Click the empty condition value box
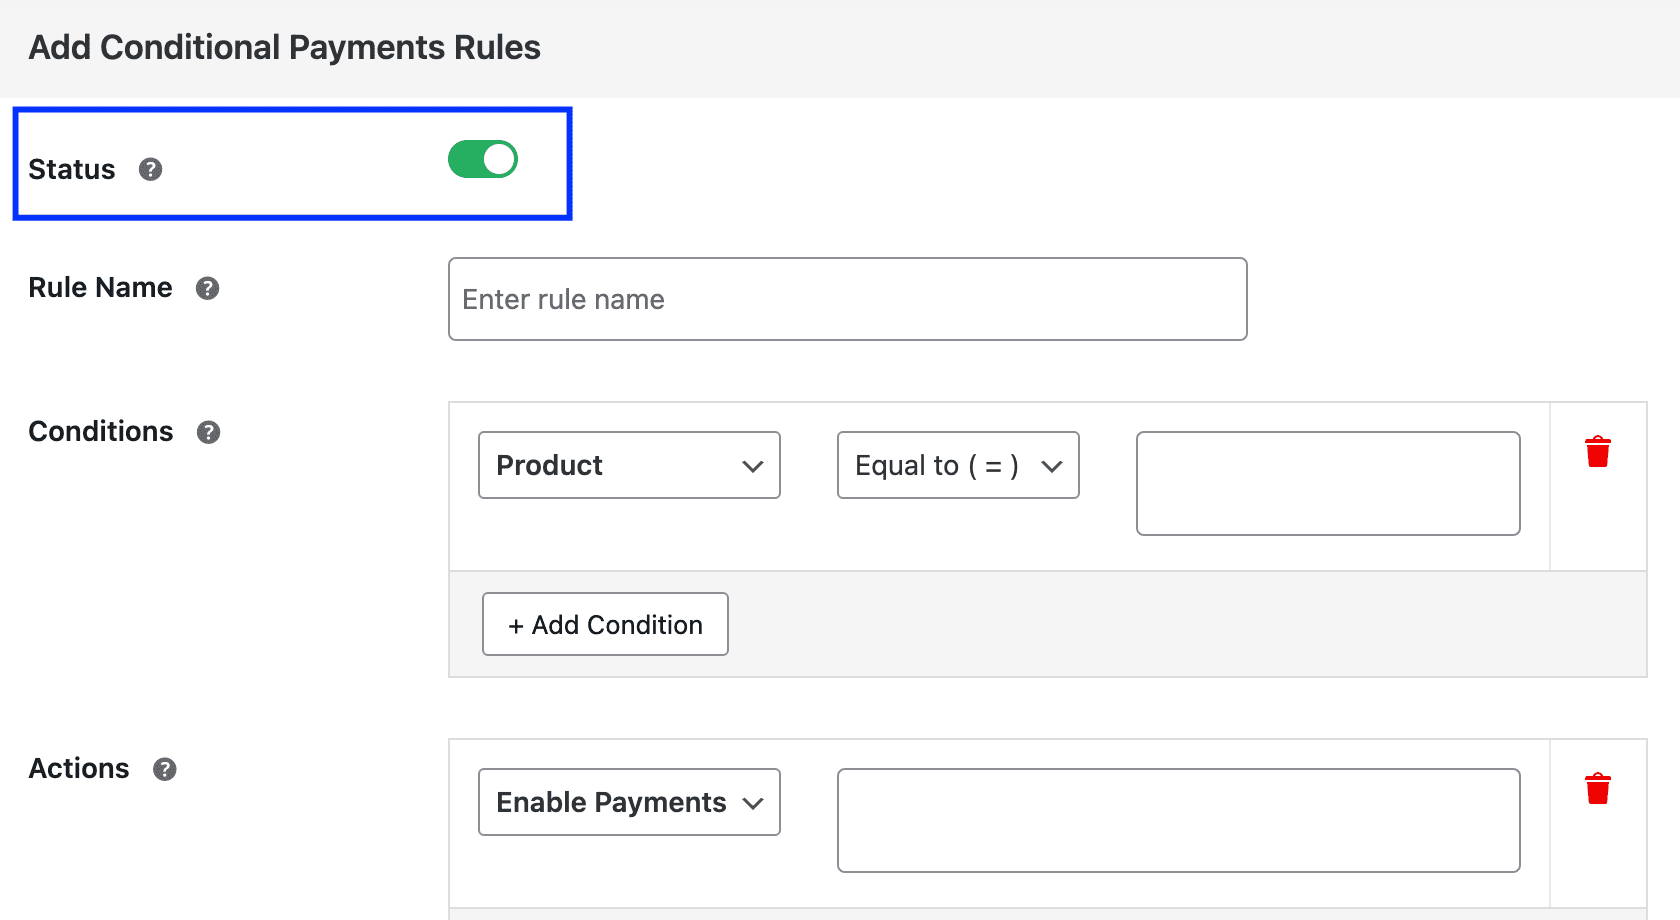The height and width of the screenshot is (920, 1680). tap(1327, 484)
